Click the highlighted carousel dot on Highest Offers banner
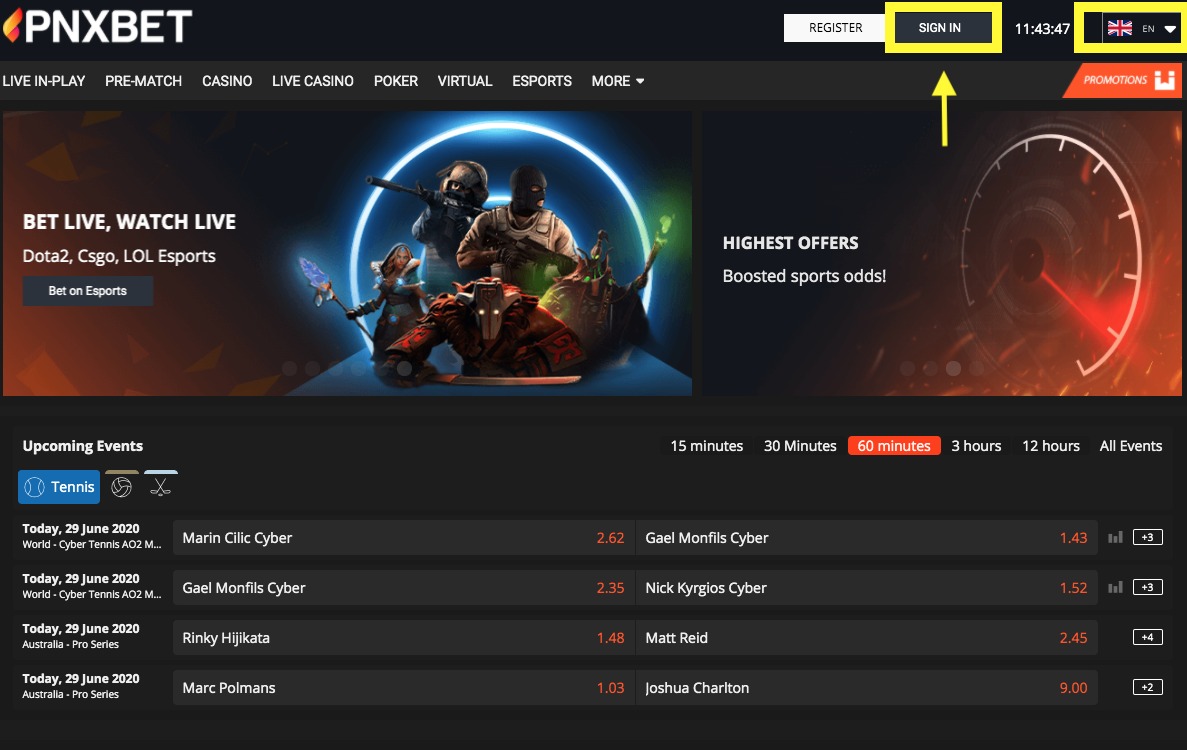The height and width of the screenshot is (750, 1187). pos(954,368)
